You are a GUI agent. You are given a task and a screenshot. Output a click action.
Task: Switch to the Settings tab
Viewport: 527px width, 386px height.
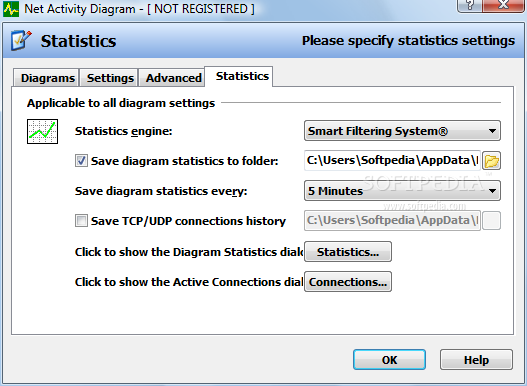tap(110, 78)
